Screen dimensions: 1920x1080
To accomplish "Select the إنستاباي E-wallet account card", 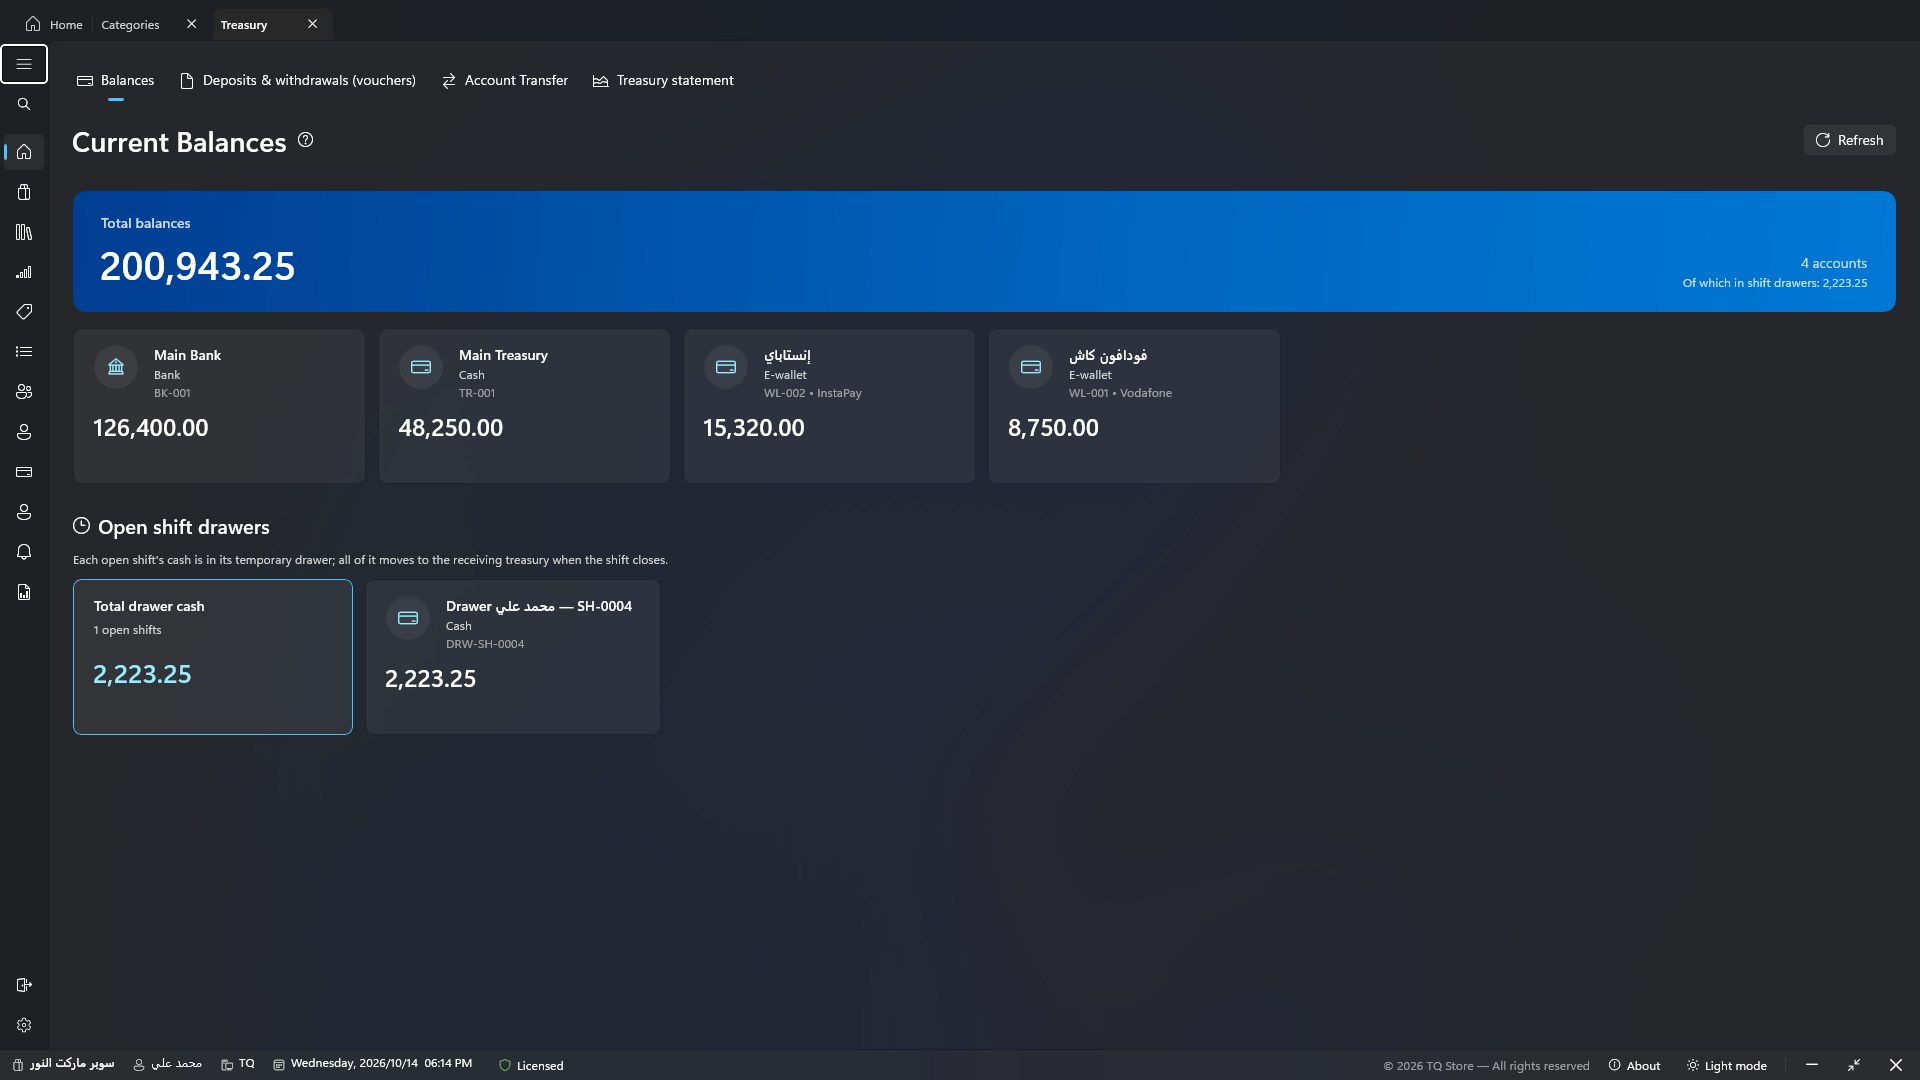I will click(829, 406).
